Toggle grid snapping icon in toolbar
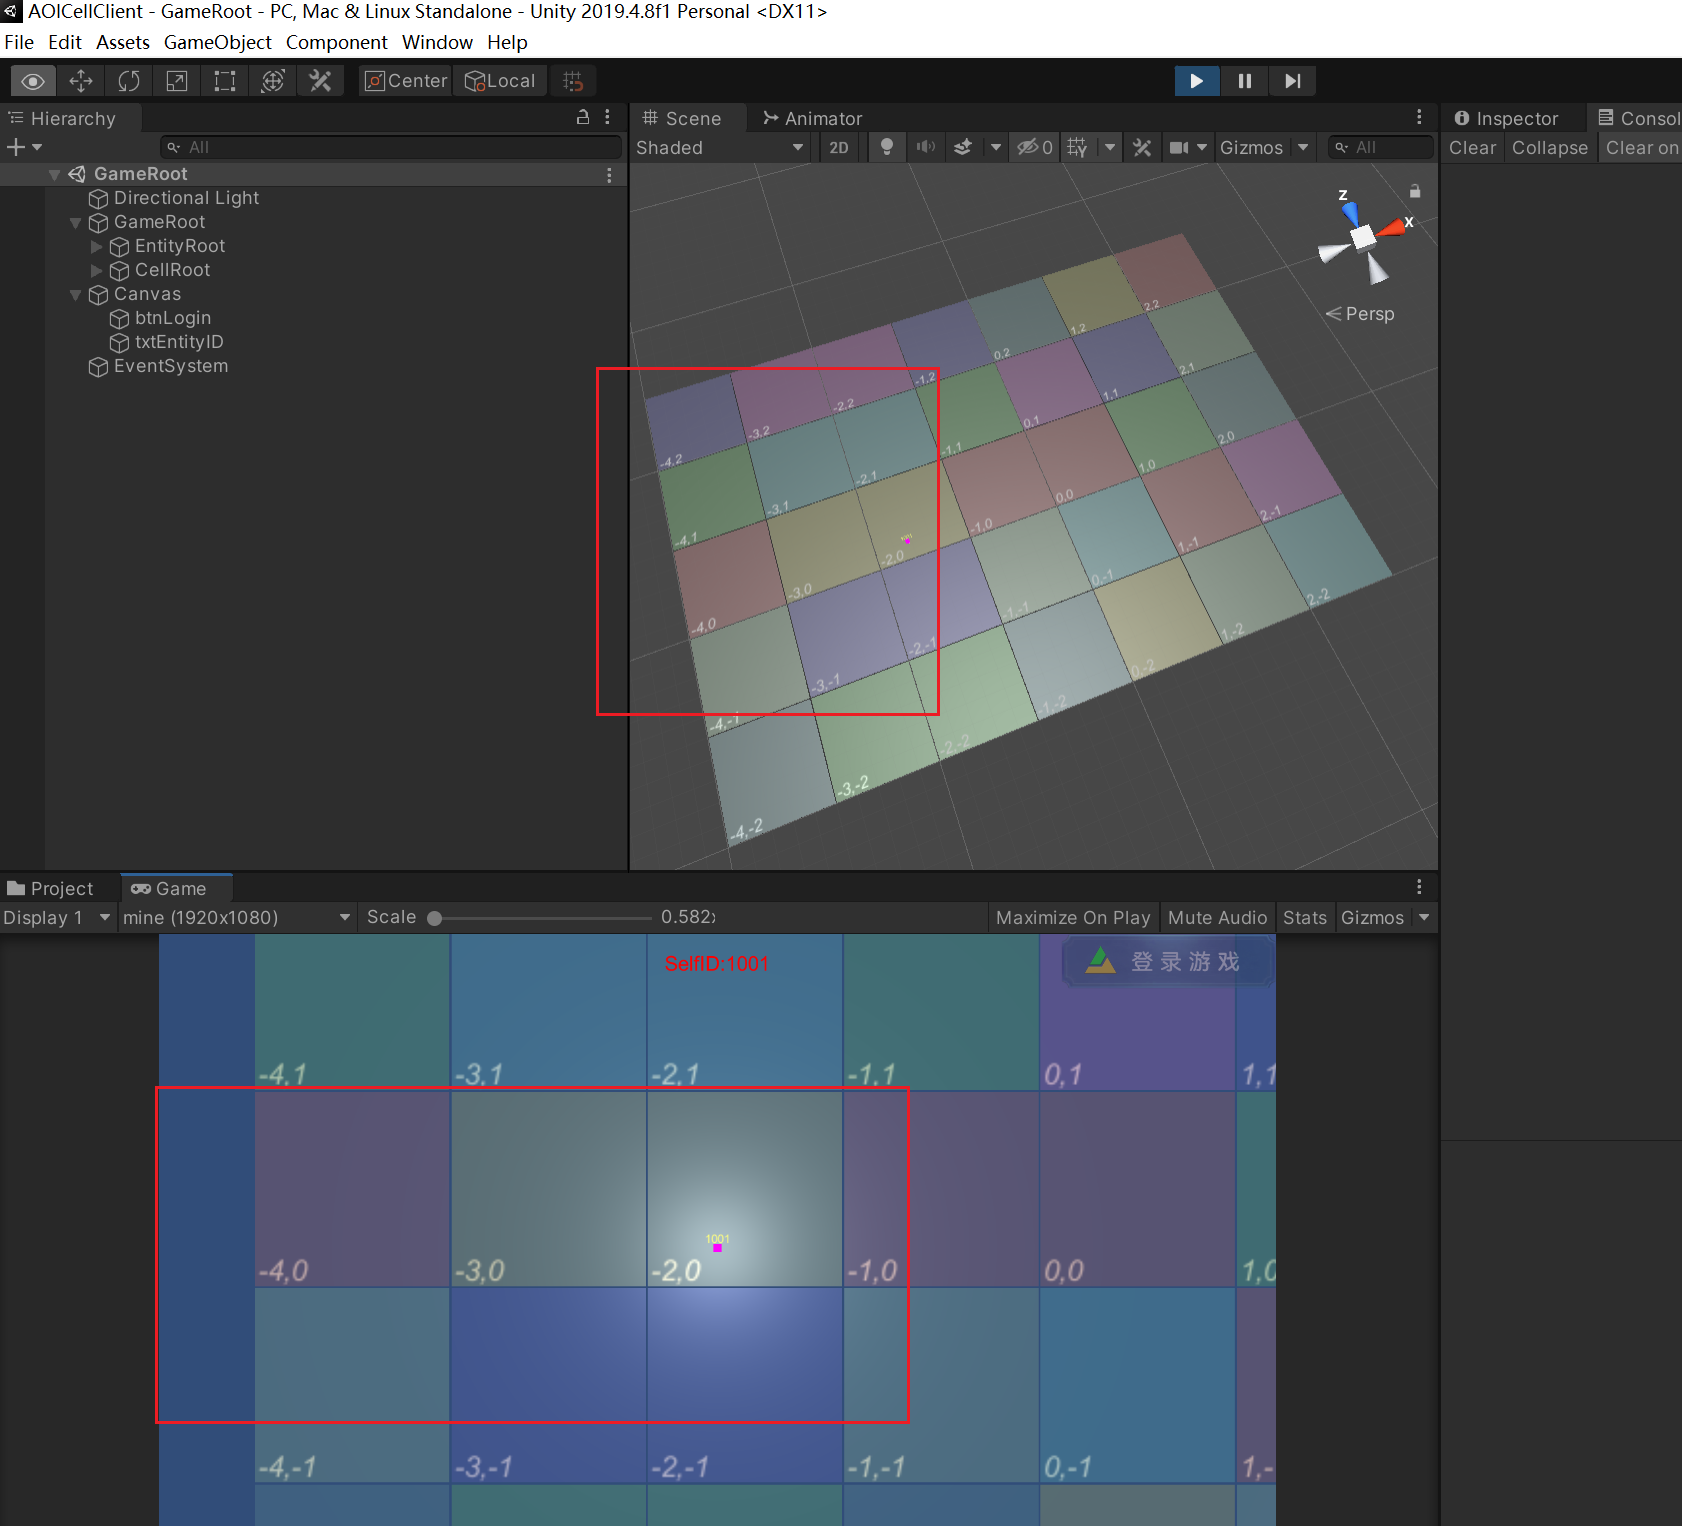The width and height of the screenshot is (1682, 1526). pos(573,81)
